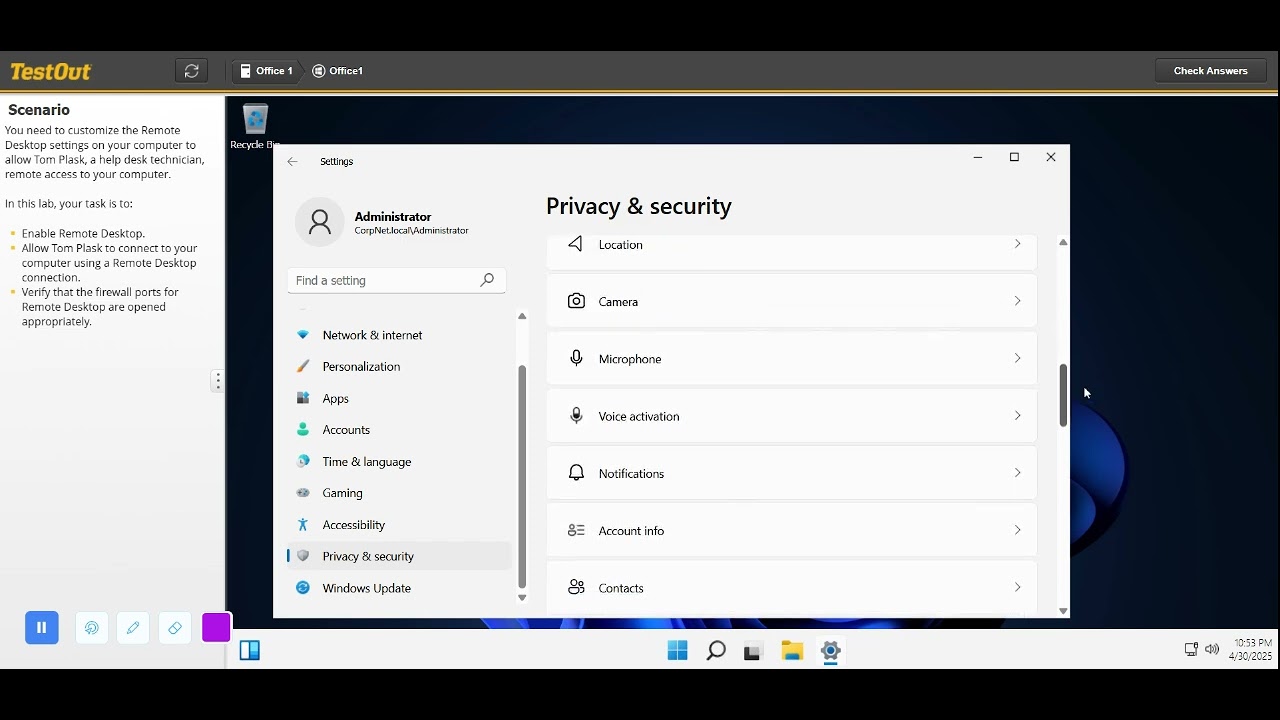Screen dimensions: 1280x720
Task: Click the Time & language globe icon
Action: (303, 461)
